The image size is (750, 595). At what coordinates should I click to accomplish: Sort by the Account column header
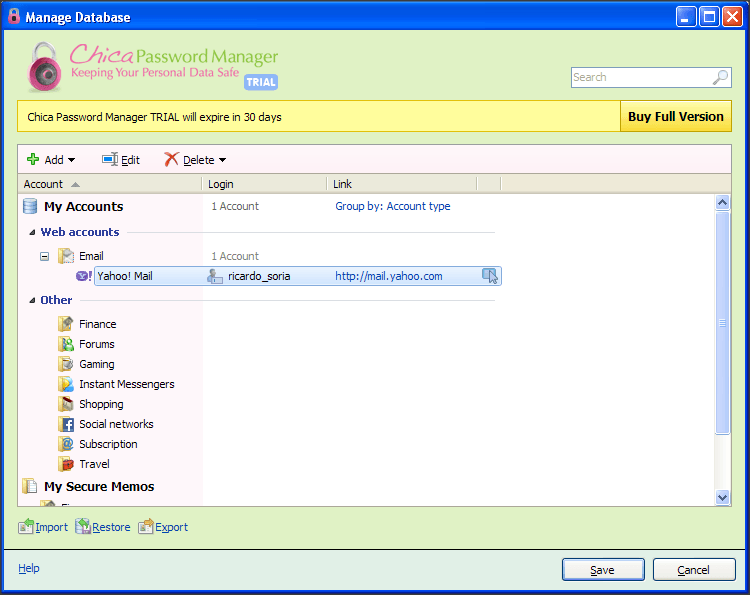coord(110,184)
